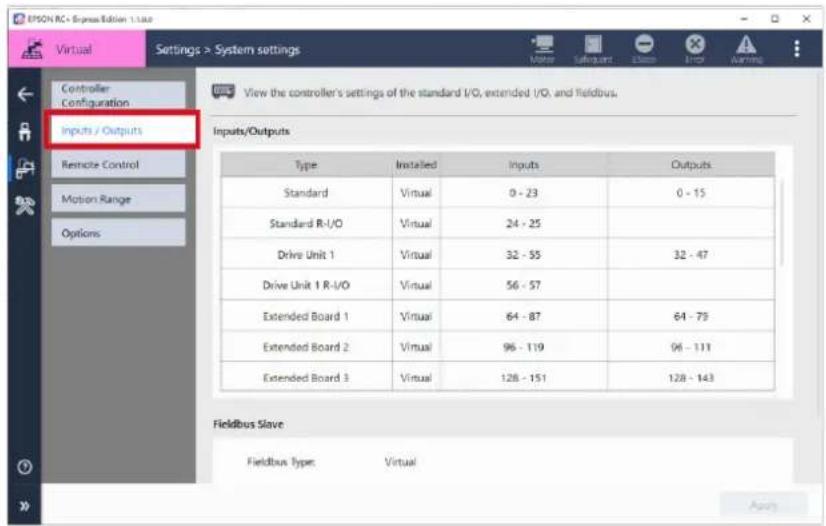Viewport: 826px width, 526px height.
Task: Click the Installed column header
Action: pyautogui.click(x=416, y=165)
